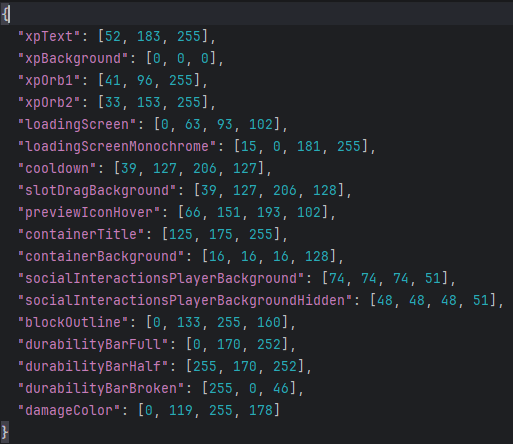The image size is (513, 444).
Task: Click the "damageColor" key
Action: click(69, 410)
